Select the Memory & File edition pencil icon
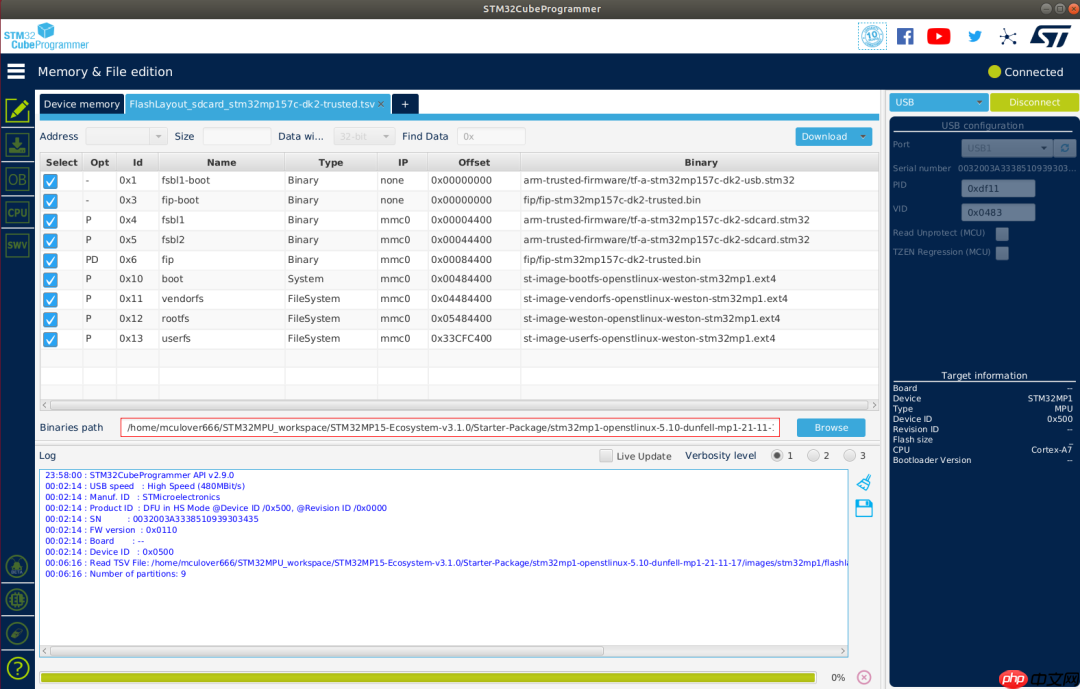The image size is (1080, 689). click(17, 110)
